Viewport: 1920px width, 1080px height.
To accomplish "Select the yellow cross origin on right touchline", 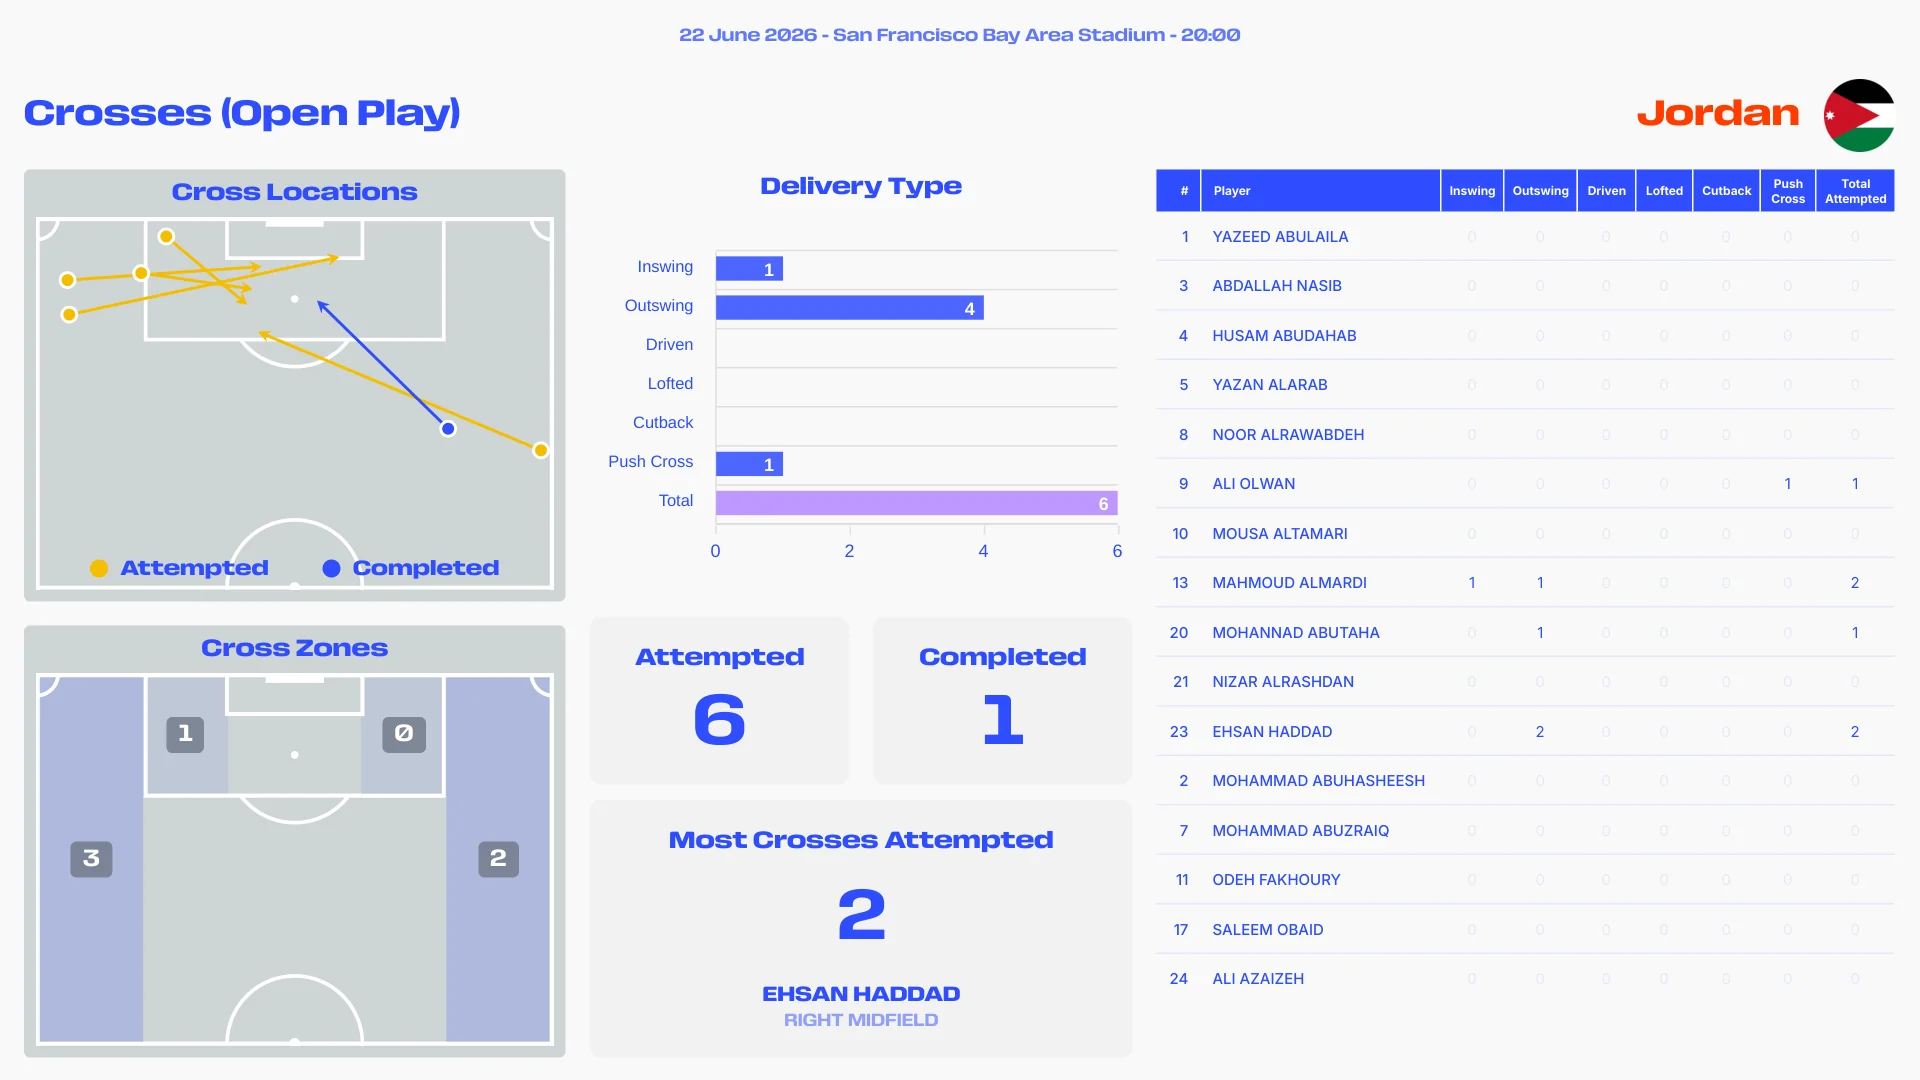I will tap(541, 450).
